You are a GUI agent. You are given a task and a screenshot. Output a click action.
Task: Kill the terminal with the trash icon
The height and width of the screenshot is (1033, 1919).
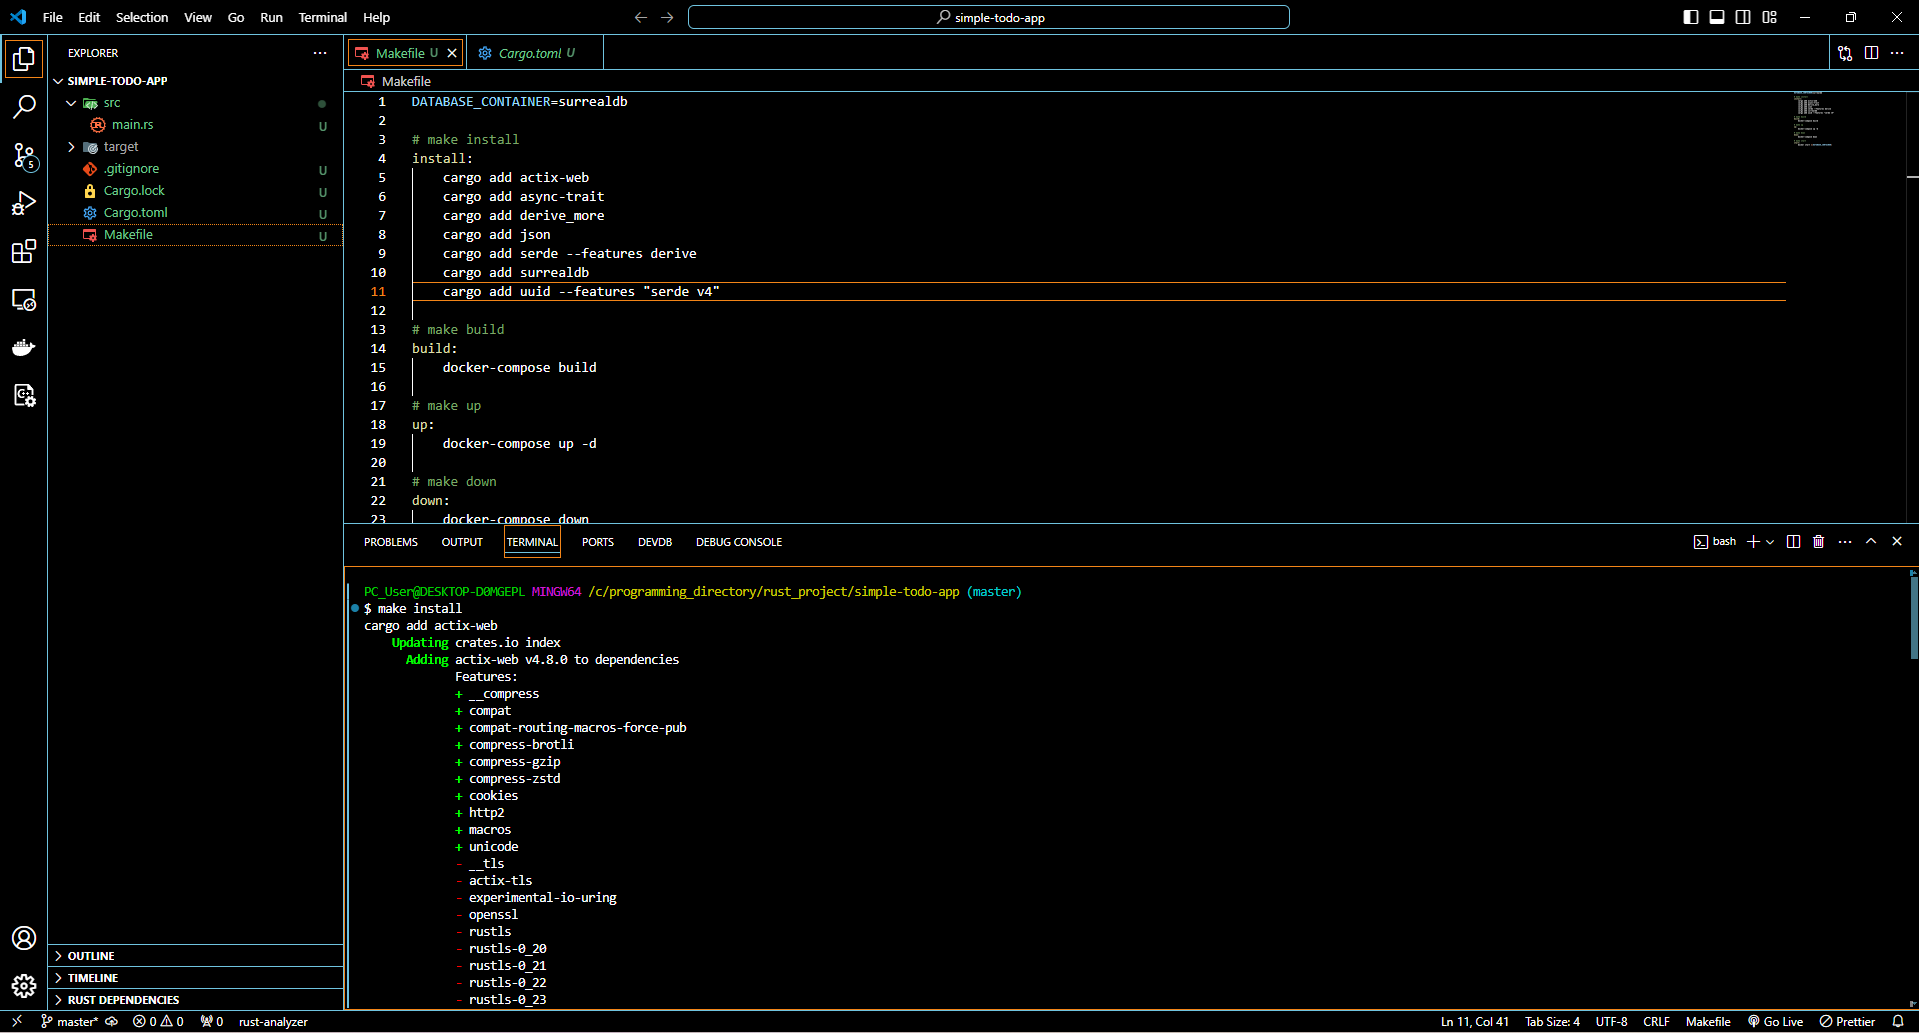tap(1818, 541)
